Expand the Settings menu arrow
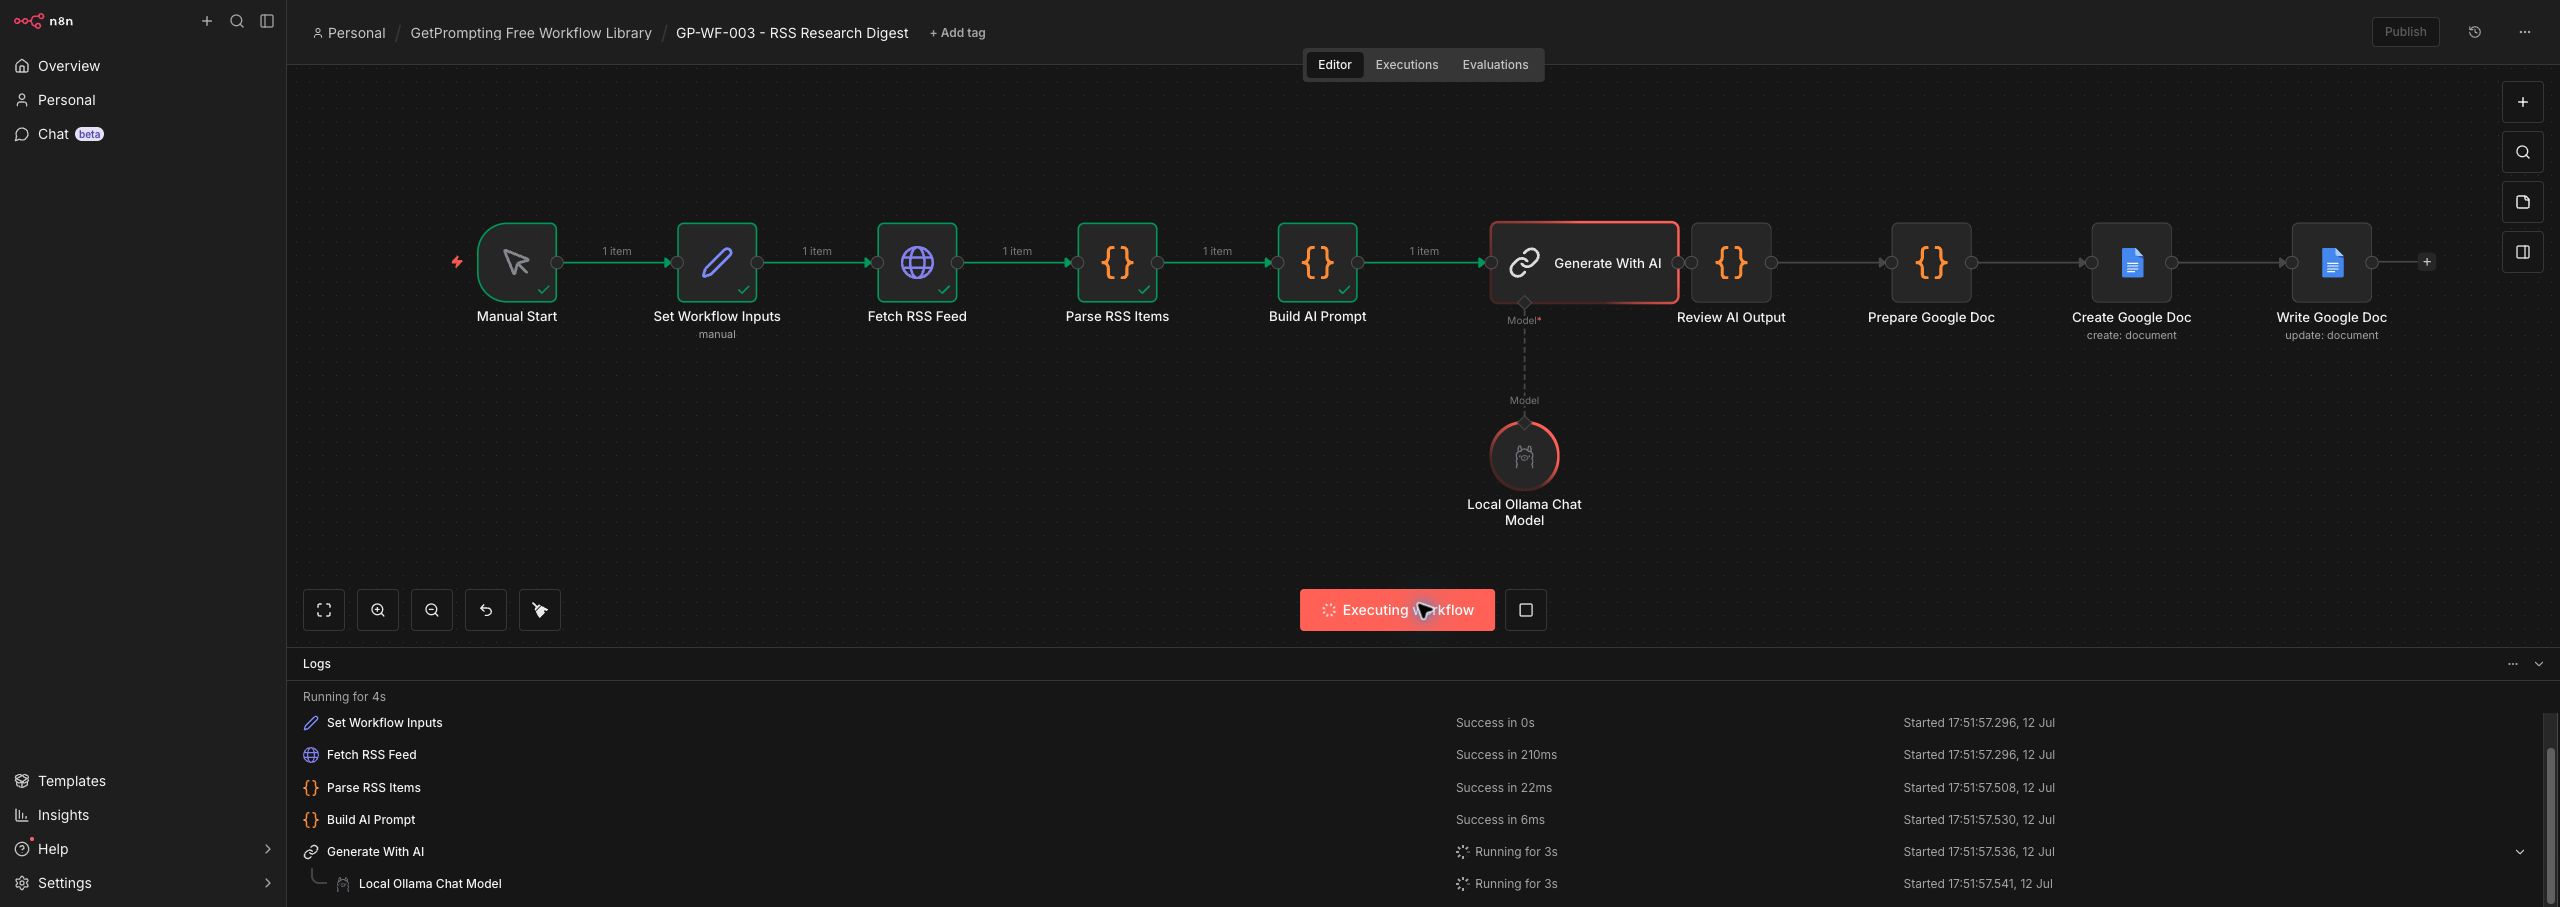Viewport: 2560px width, 907px height. click(267, 883)
